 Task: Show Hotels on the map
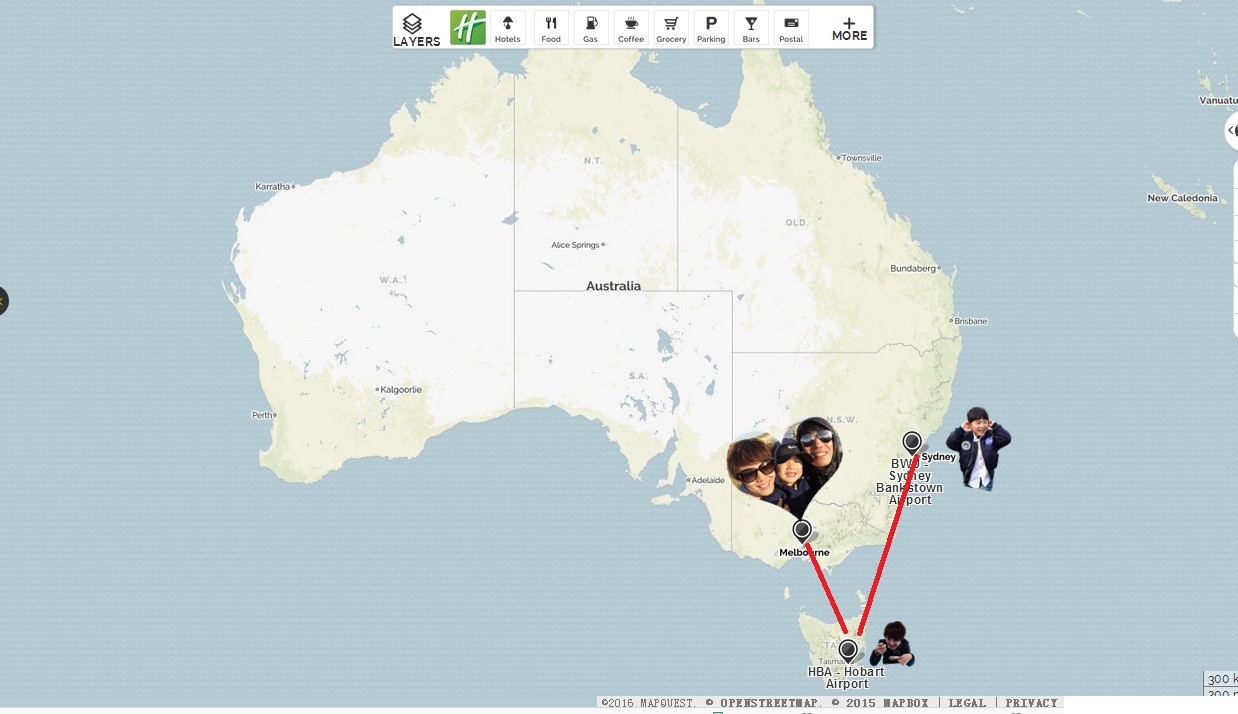(508, 28)
